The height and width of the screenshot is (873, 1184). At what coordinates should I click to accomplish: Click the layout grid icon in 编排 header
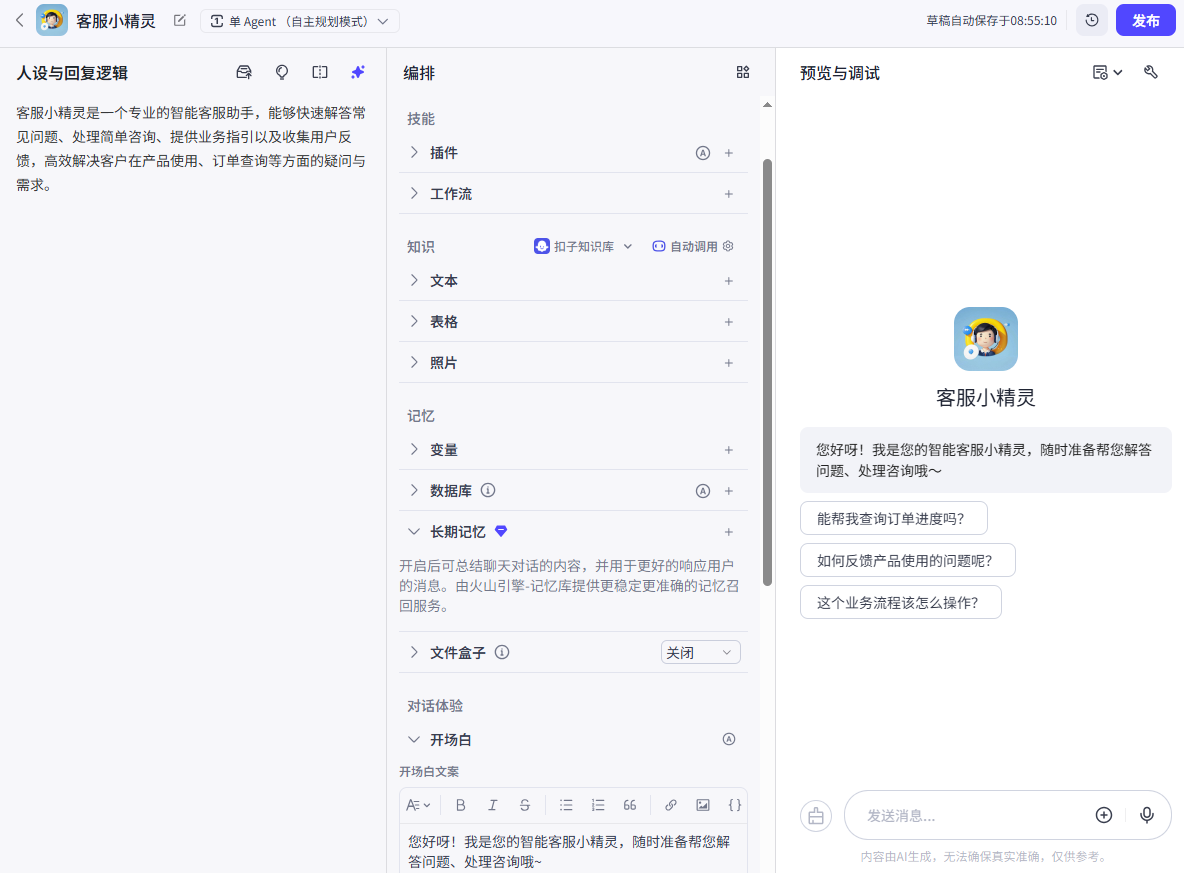tap(743, 72)
